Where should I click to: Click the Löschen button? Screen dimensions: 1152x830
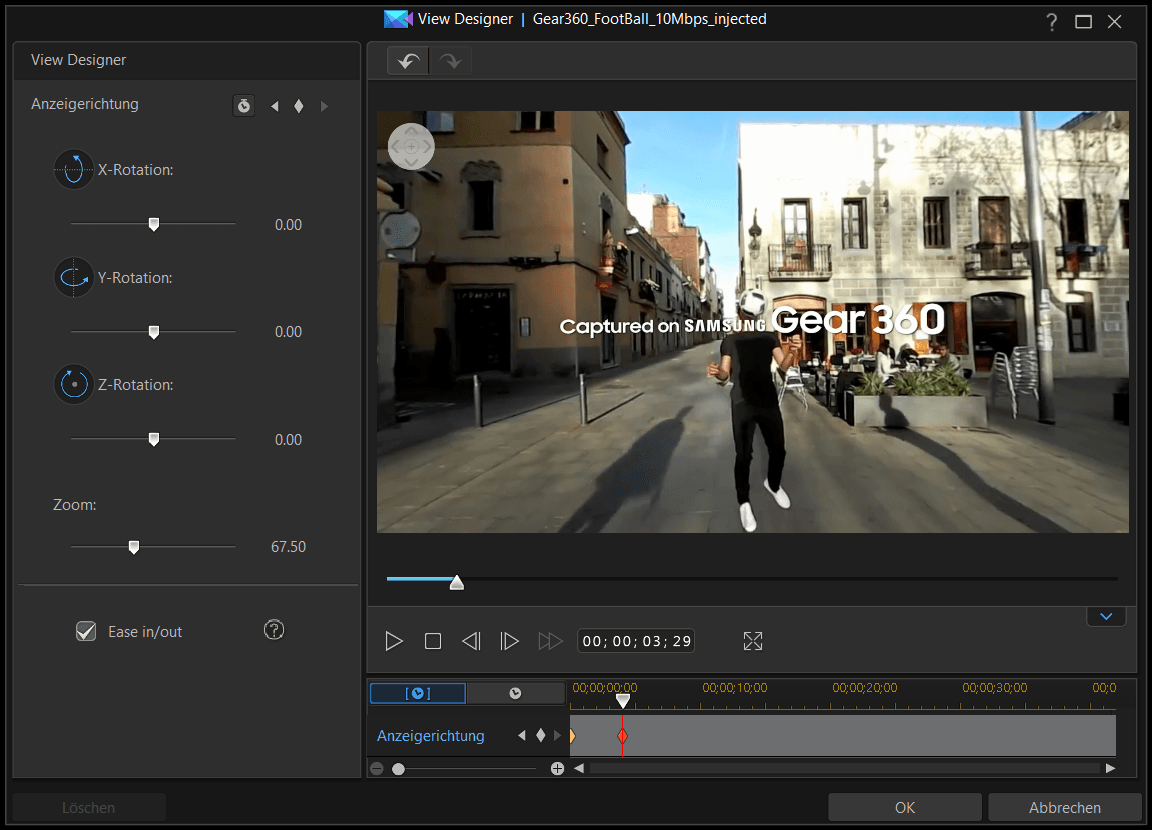pyautogui.click(x=88, y=808)
